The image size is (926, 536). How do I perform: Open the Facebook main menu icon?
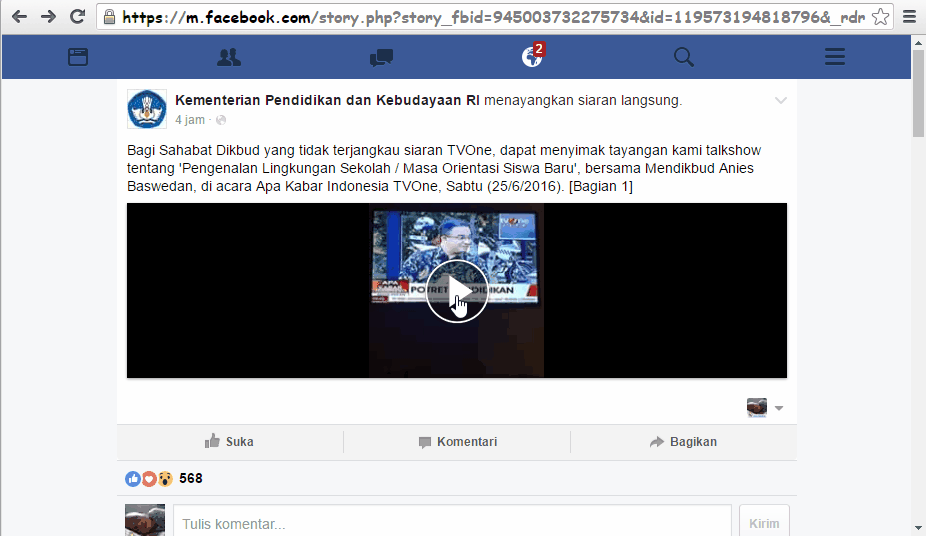(835, 57)
